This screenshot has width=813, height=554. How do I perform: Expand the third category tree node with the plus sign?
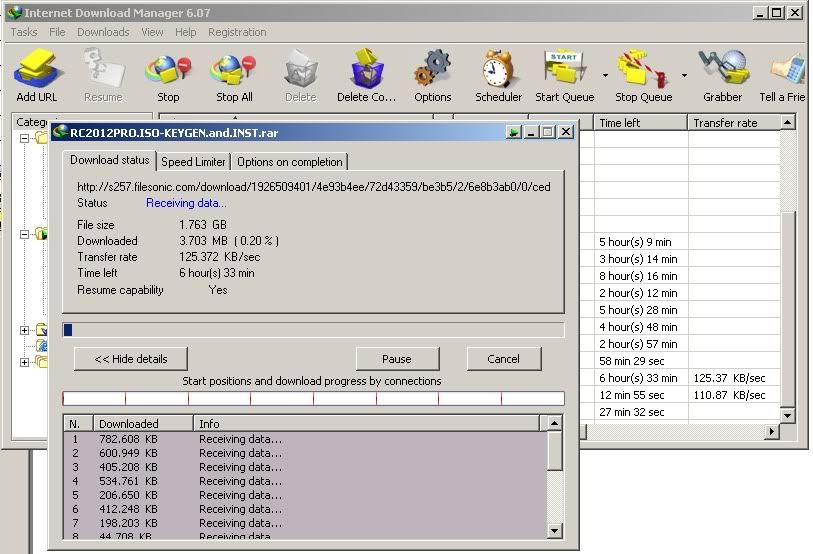pos(24,330)
